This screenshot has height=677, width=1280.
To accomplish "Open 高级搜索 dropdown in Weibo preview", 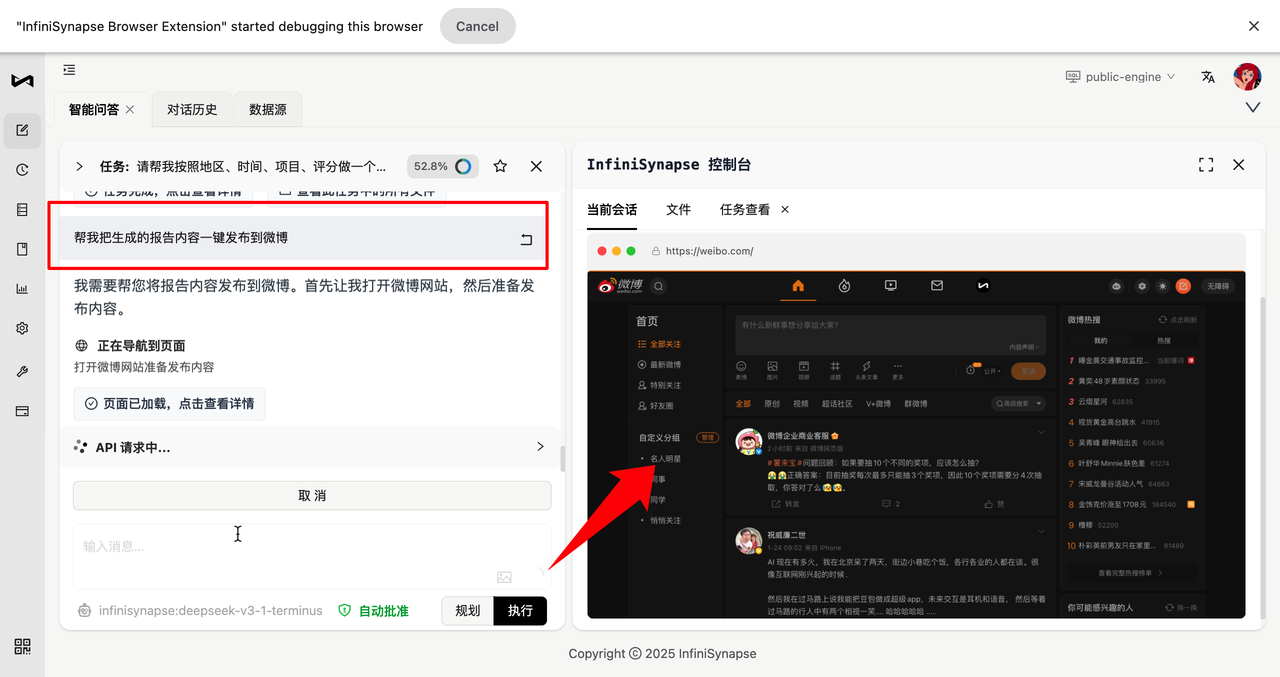I will click(x=1019, y=404).
